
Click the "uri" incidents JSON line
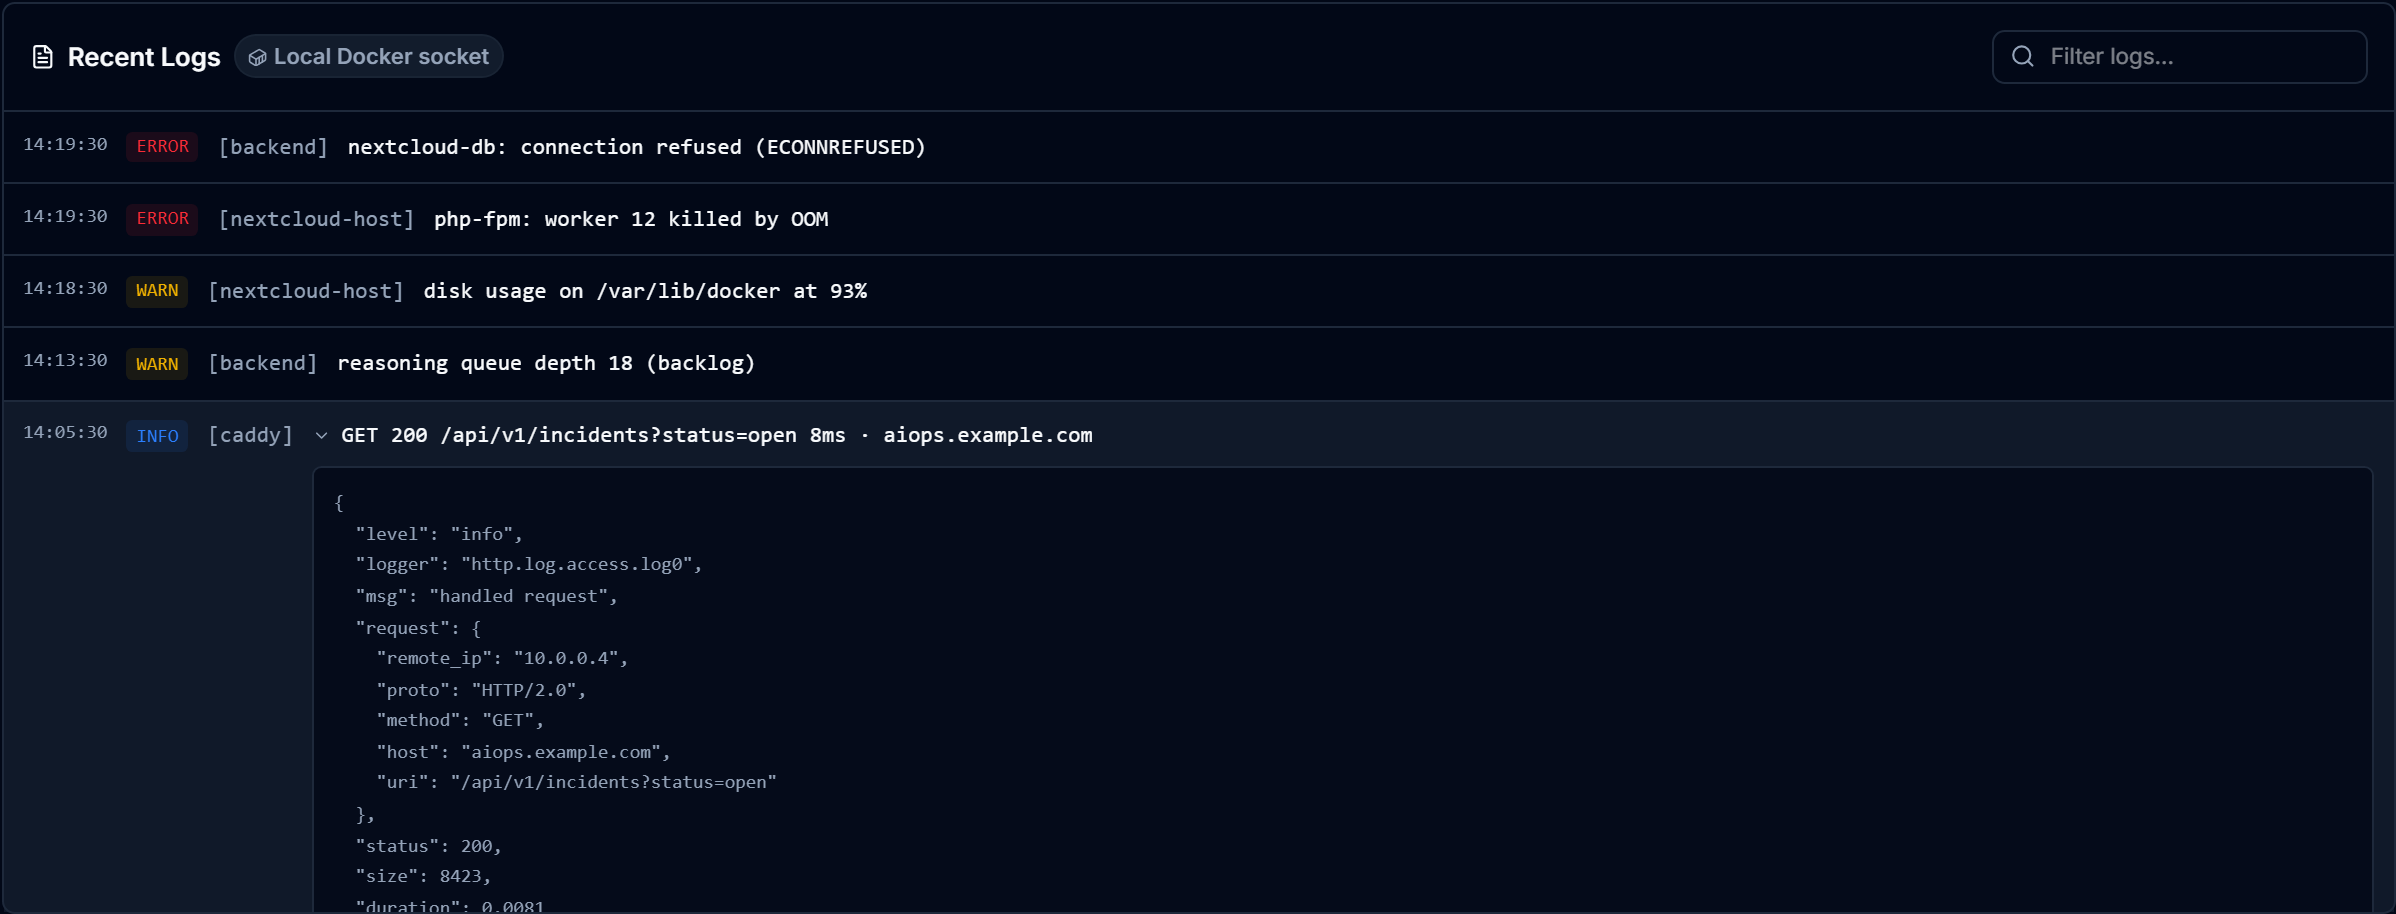click(x=577, y=783)
